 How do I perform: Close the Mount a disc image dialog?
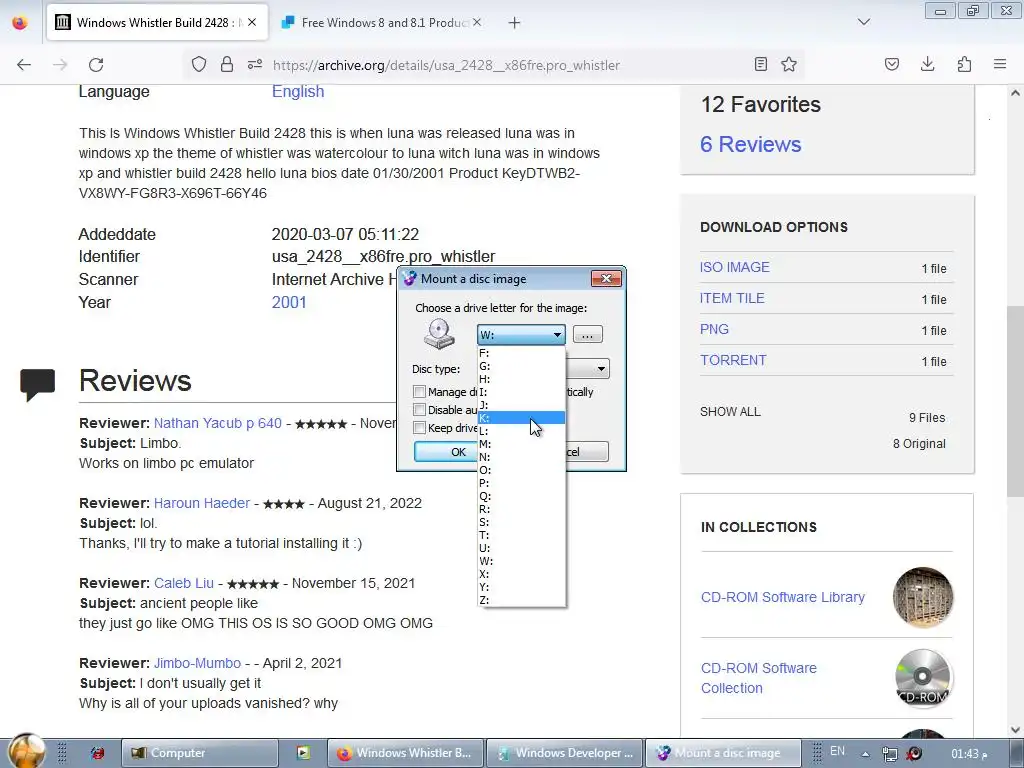pyautogui.click(x=606, y=279)
